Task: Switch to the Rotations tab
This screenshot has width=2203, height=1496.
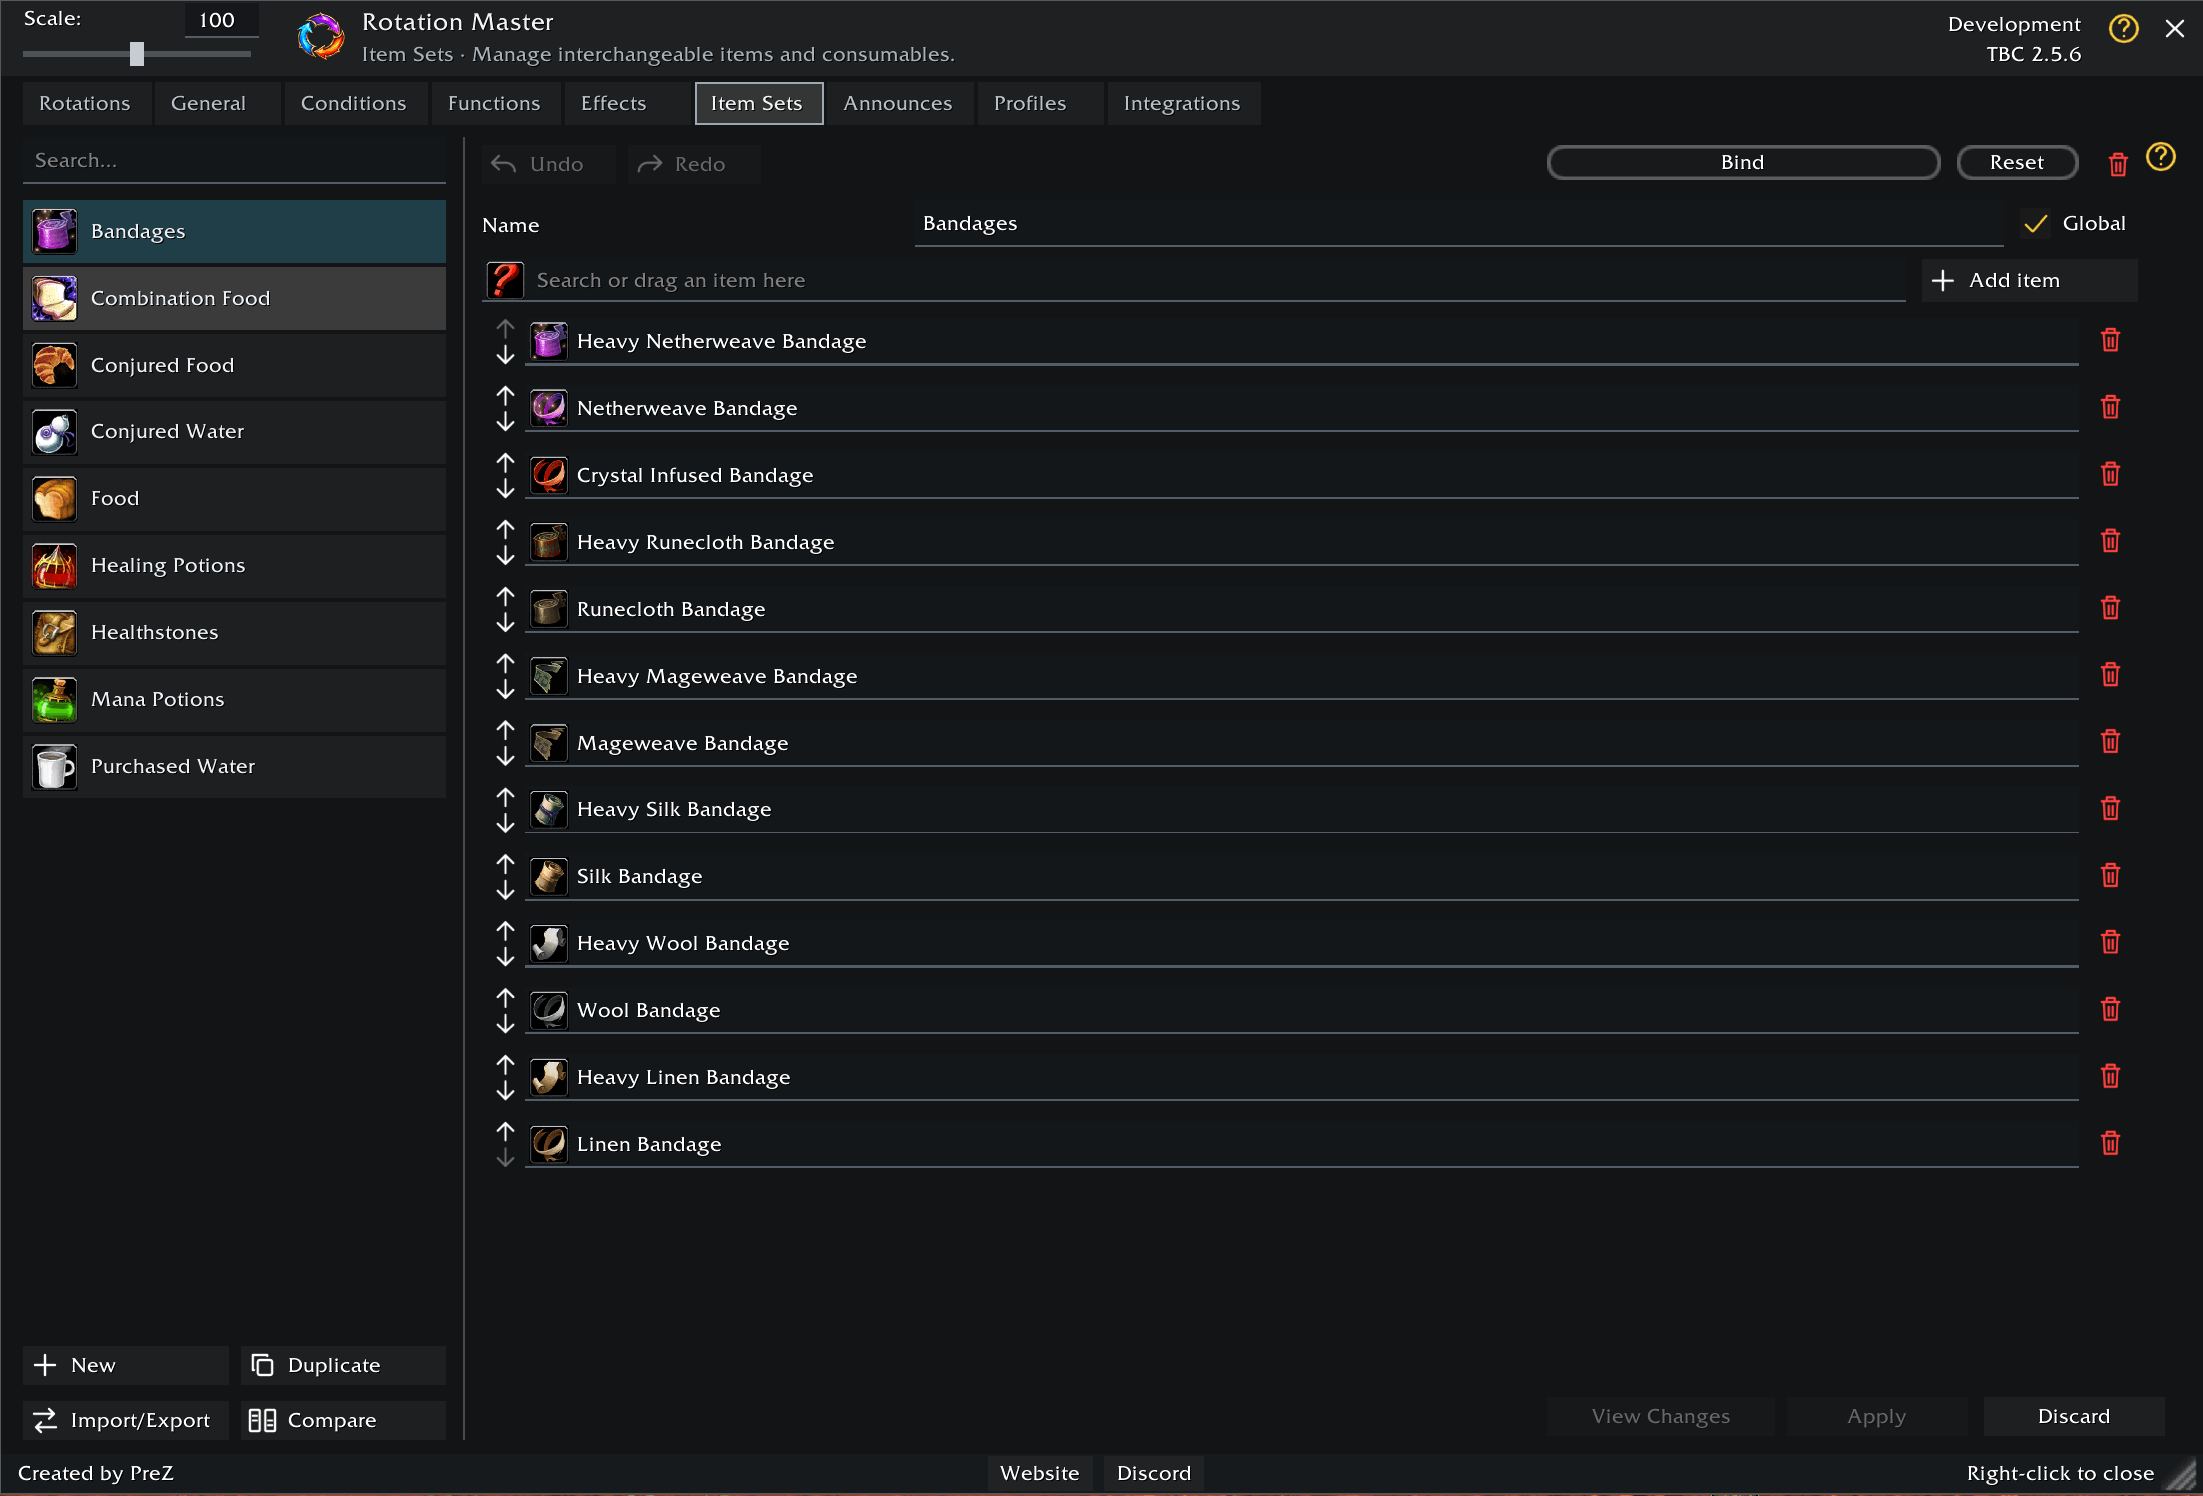Action: [86, 104]
